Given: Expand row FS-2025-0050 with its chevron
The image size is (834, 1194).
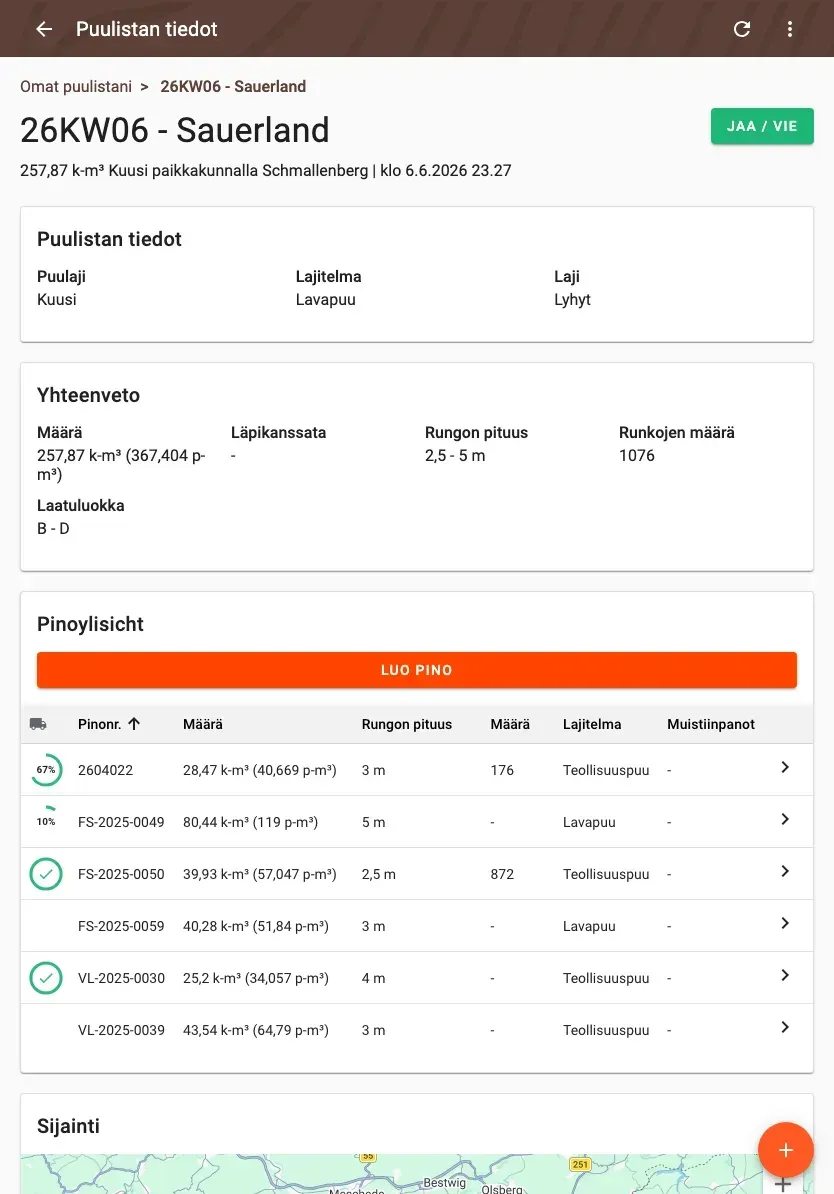Looking at the screenshot, I should [x=785, y=871].
